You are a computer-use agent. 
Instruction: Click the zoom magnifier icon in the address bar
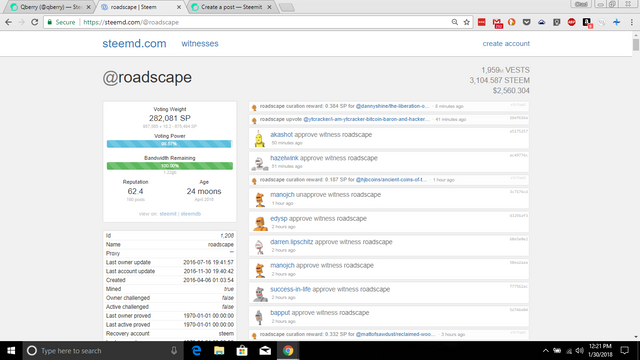point(454,22)
